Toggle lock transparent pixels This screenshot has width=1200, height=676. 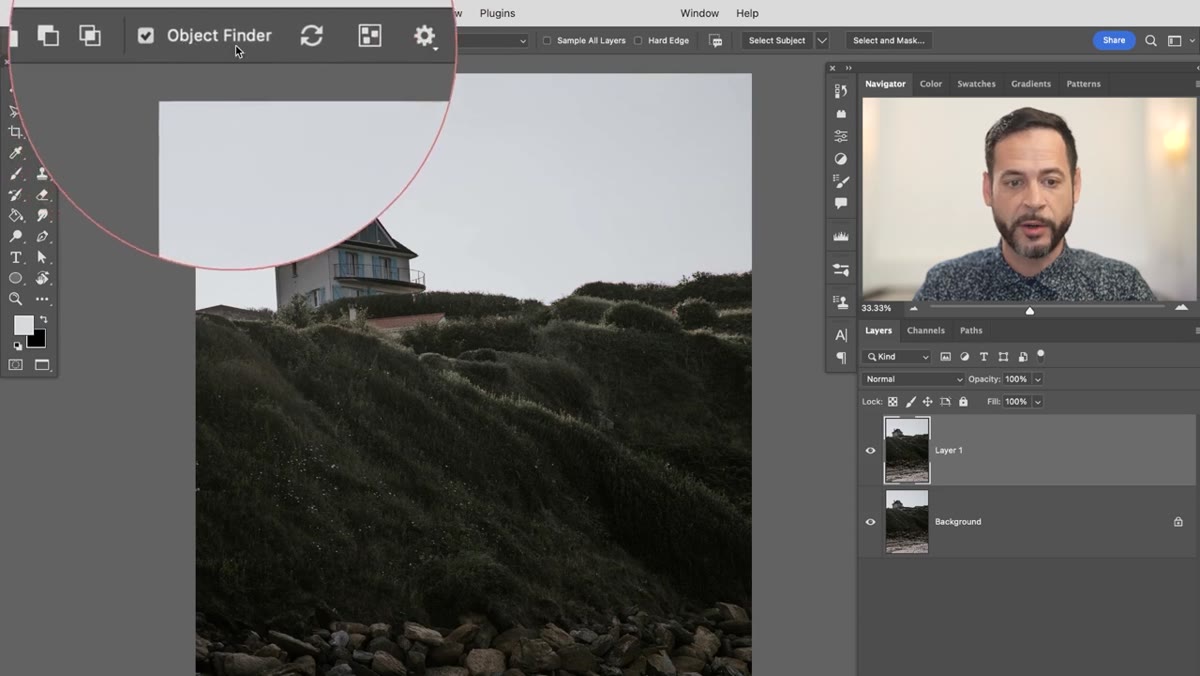893,402
